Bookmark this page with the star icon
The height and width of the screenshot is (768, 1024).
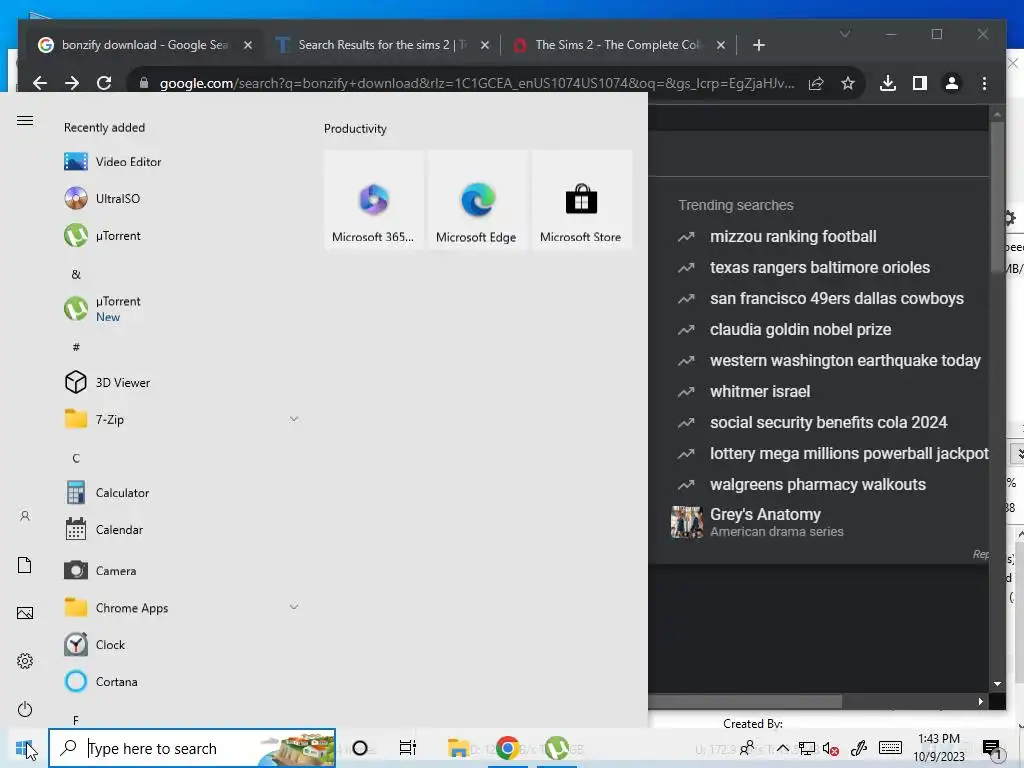tap(848, 83)
